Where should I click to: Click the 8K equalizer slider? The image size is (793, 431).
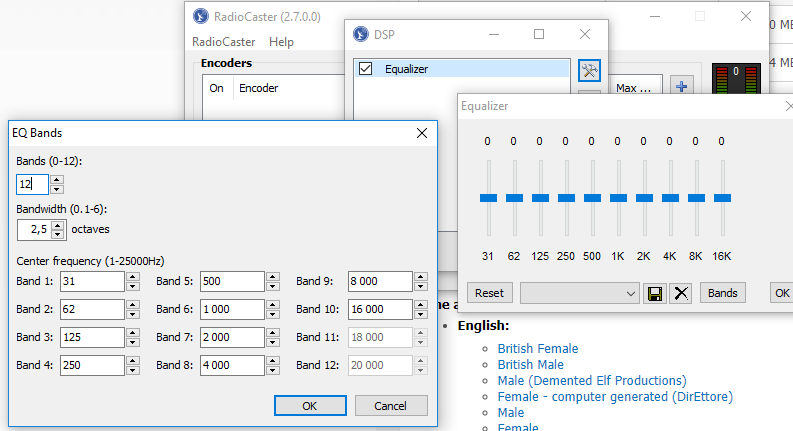click(696, 198)
